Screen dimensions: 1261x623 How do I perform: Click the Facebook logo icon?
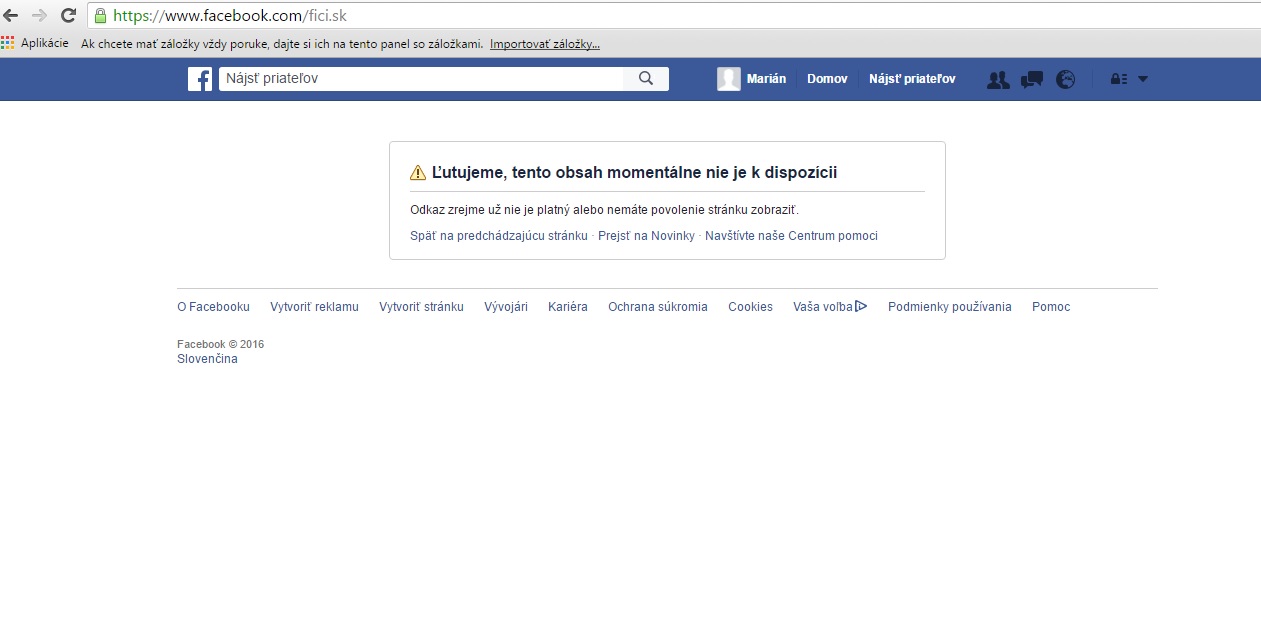(200, 79)
